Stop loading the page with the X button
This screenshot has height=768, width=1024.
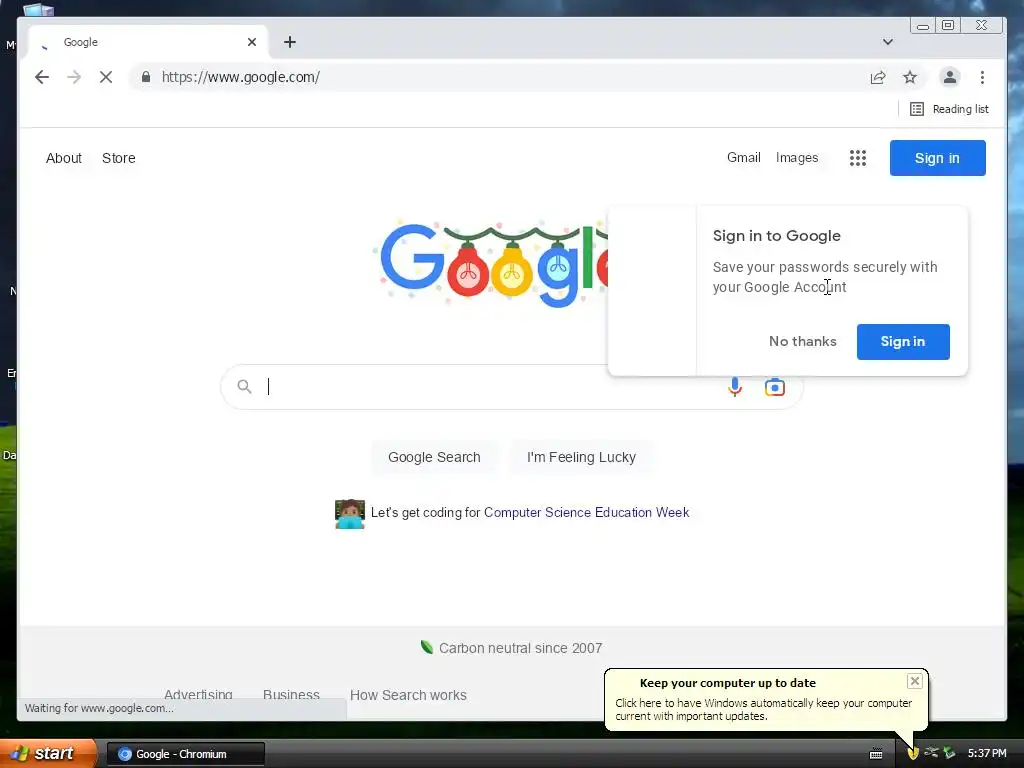click(106, 77)
